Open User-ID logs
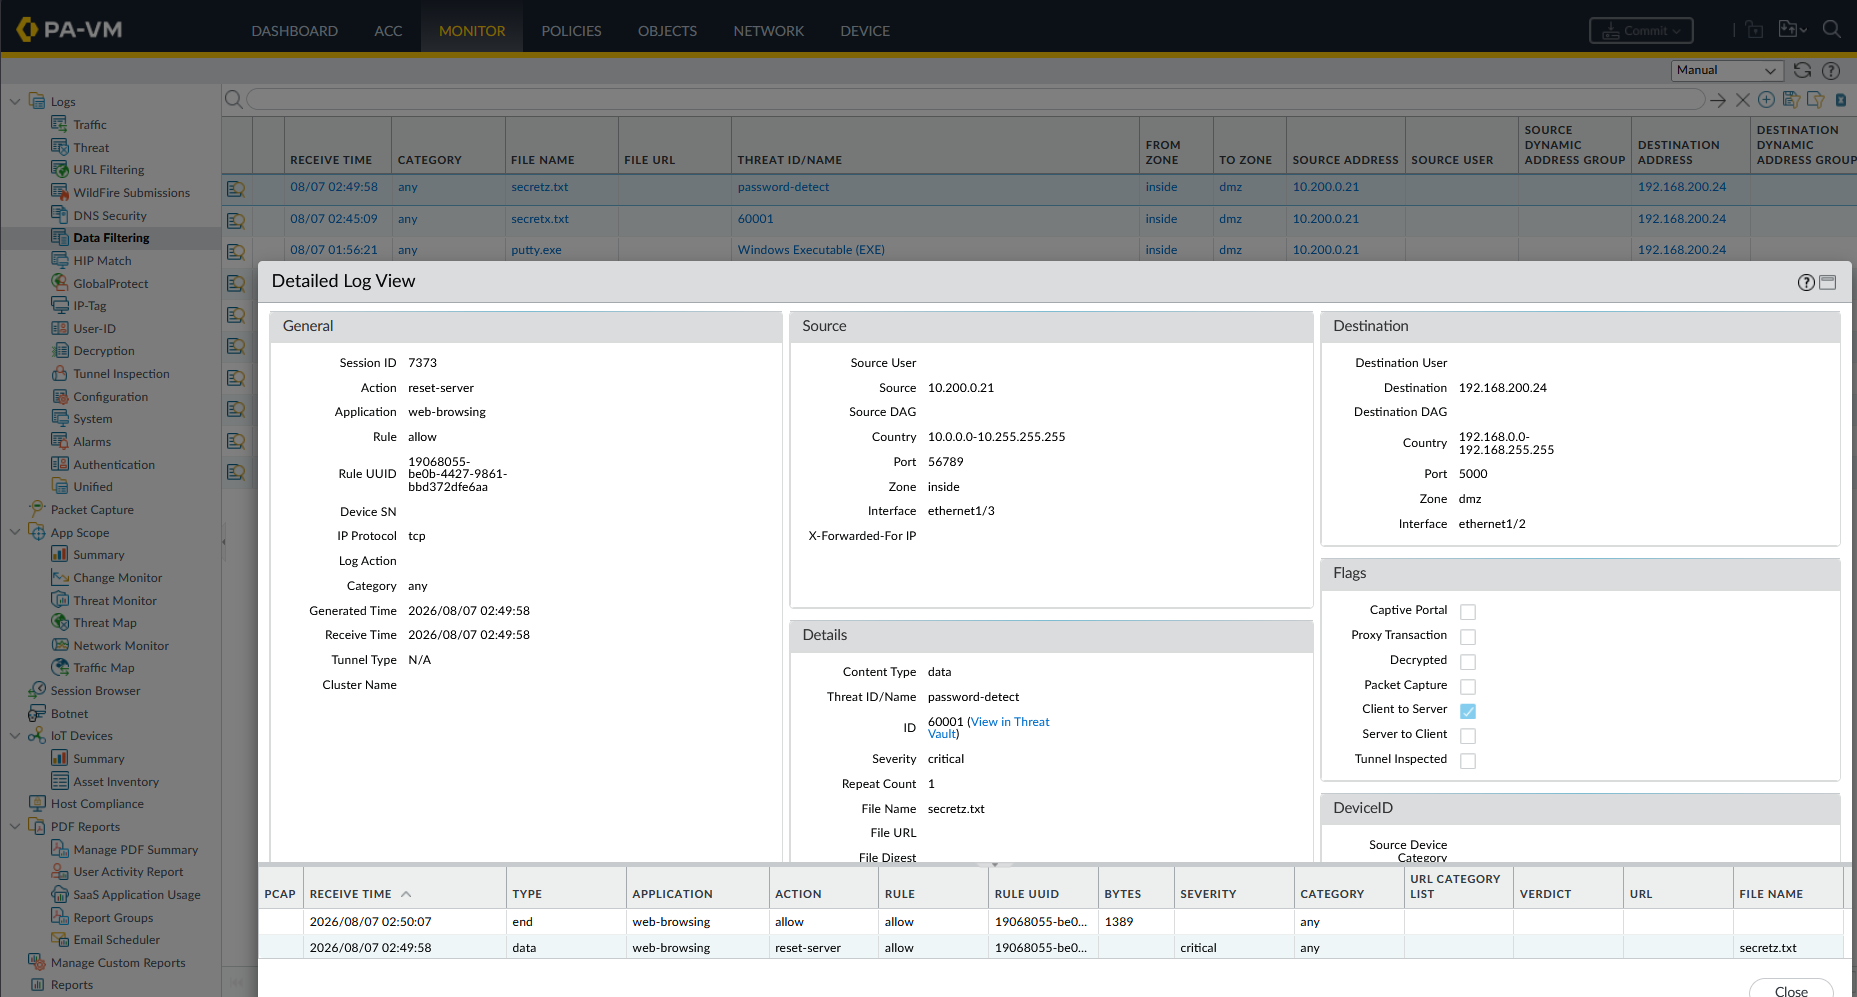 [94, 329]
